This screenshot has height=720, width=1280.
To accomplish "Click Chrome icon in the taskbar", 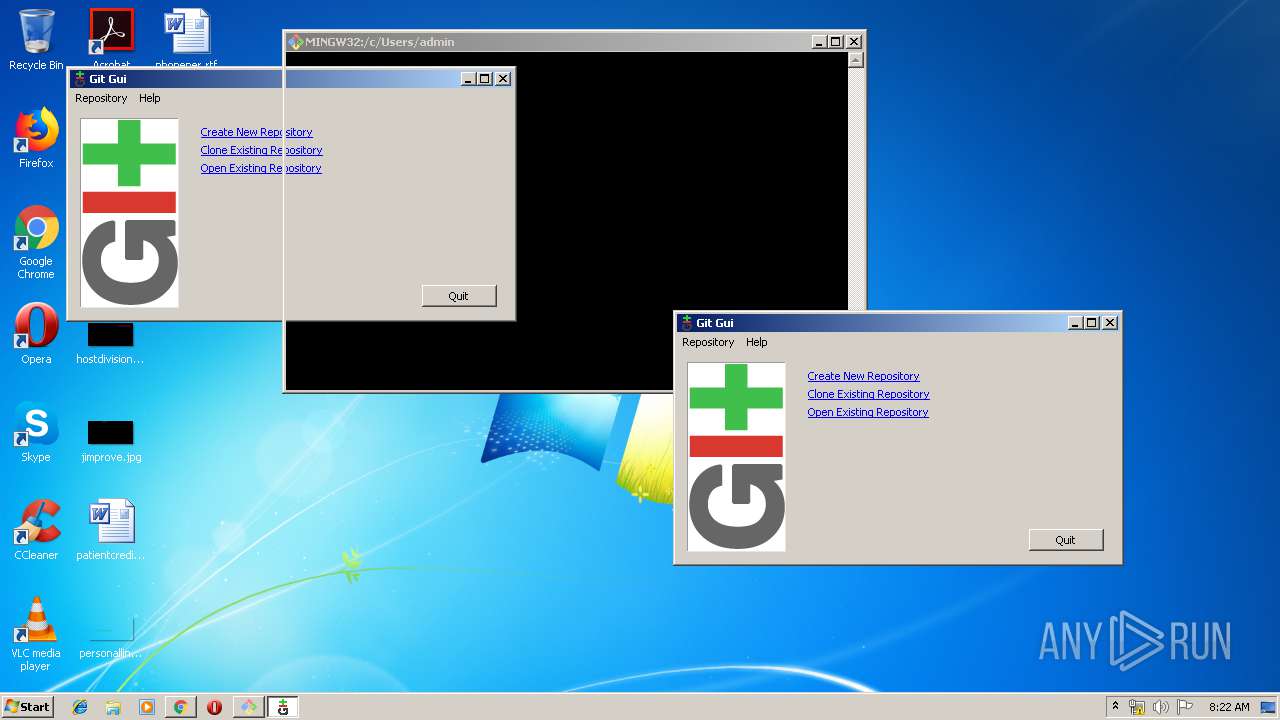I will pos(180,707).
